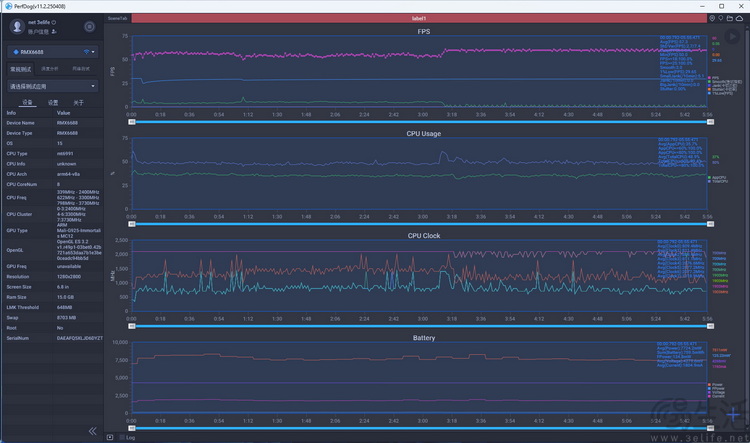
Task: Click the CPU Clock chart right range handle
Action: pos(710,326)
